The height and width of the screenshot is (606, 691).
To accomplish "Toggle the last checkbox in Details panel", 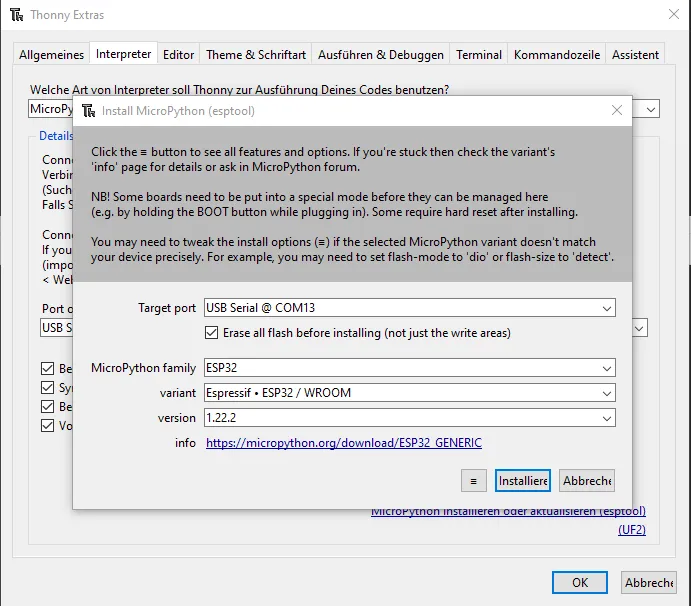I will pyautogui.click(x=48, y=425).
